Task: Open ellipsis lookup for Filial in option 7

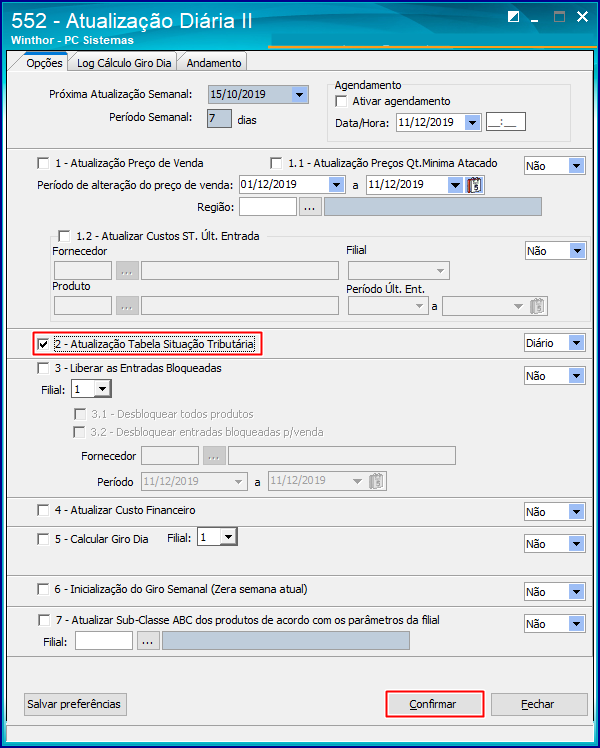Action: pyautogui.click(x=148, y=642)
